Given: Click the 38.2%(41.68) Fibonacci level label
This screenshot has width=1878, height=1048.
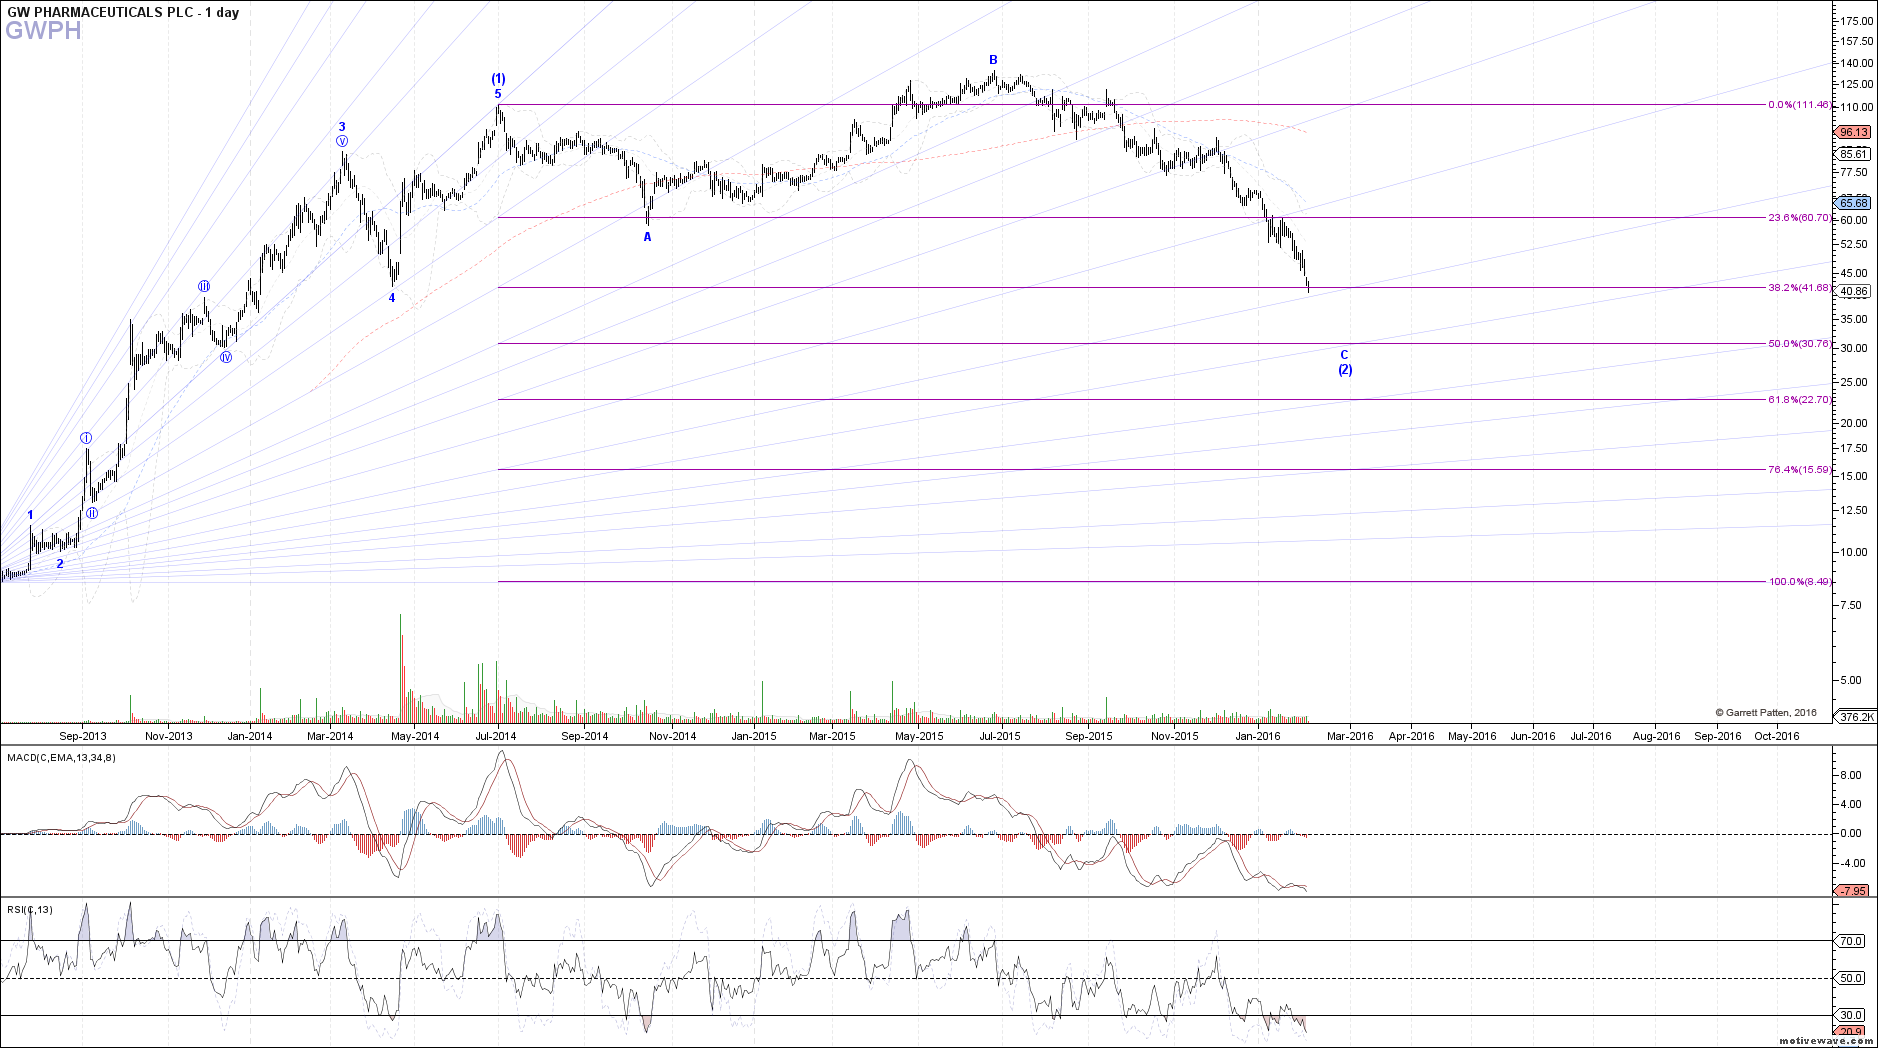Looking at the screenshot, I should click(x=1799, y=288).
